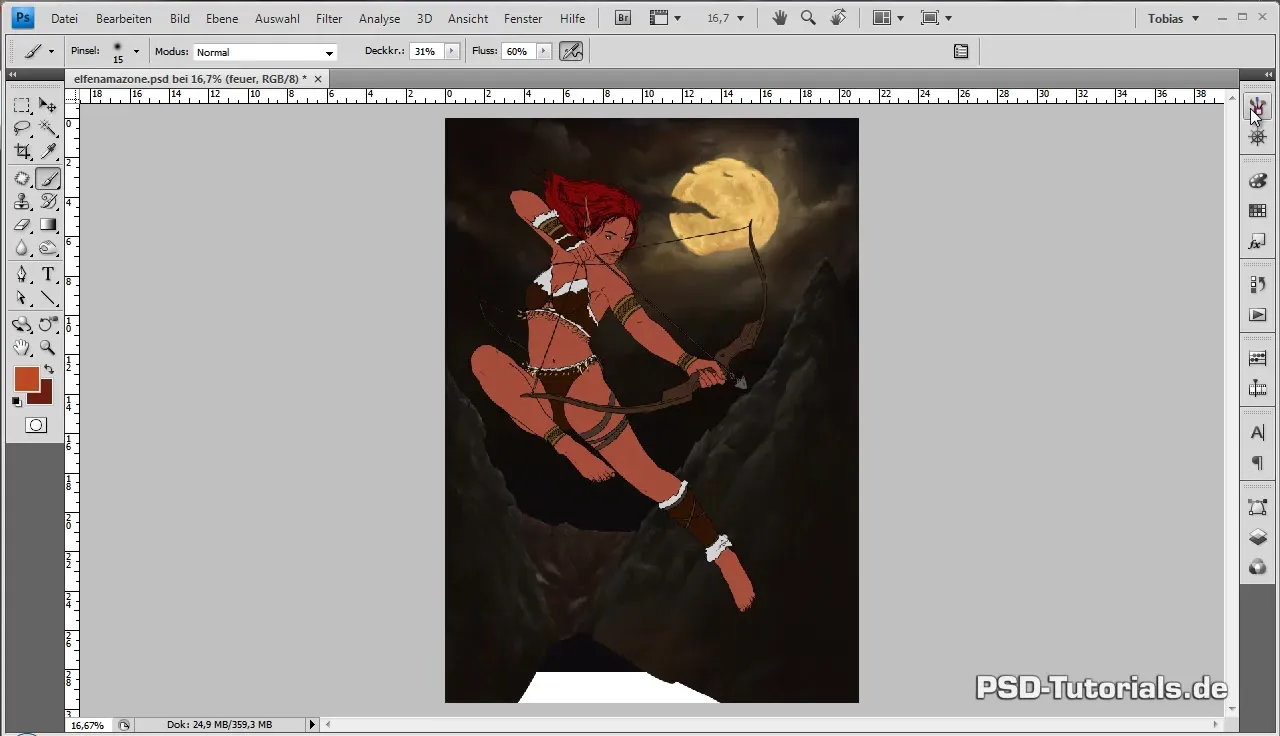
Task: Open the Tobias workspace switcher
Action: (1173, 18)
